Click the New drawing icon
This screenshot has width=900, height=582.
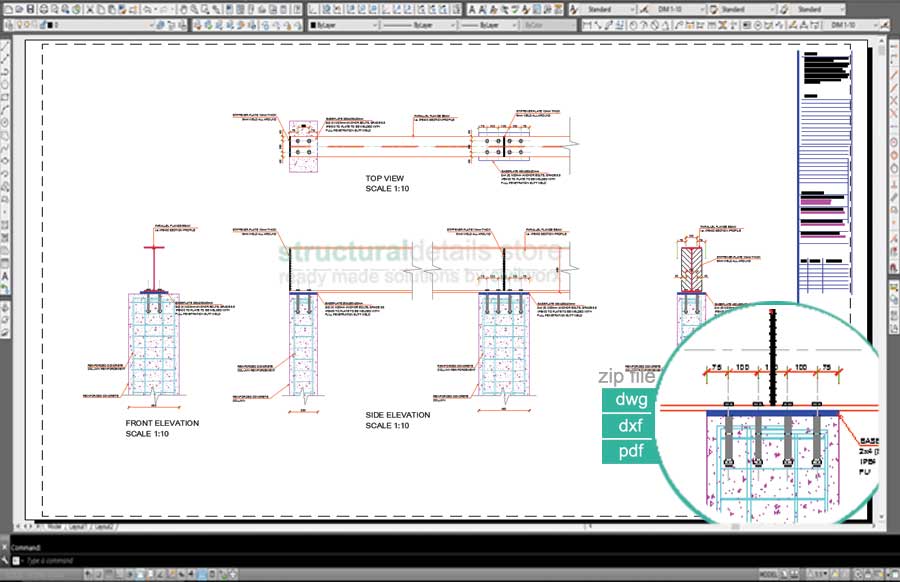7,8
